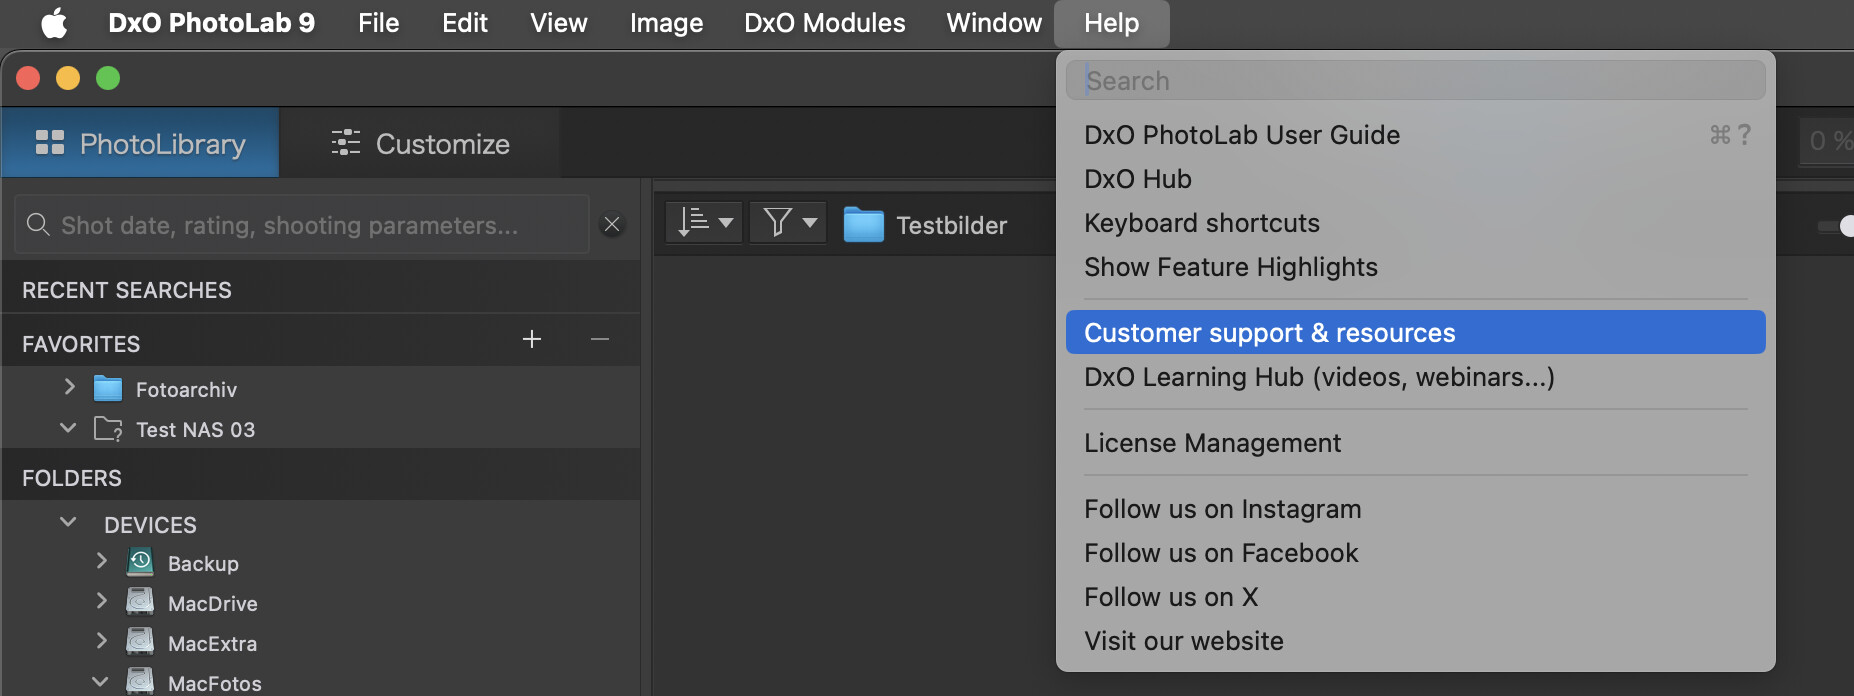The height and width of the screenshot is (696, 1854).
Task: Click the Help menu Search field
Action: (x=1415, y=80)
